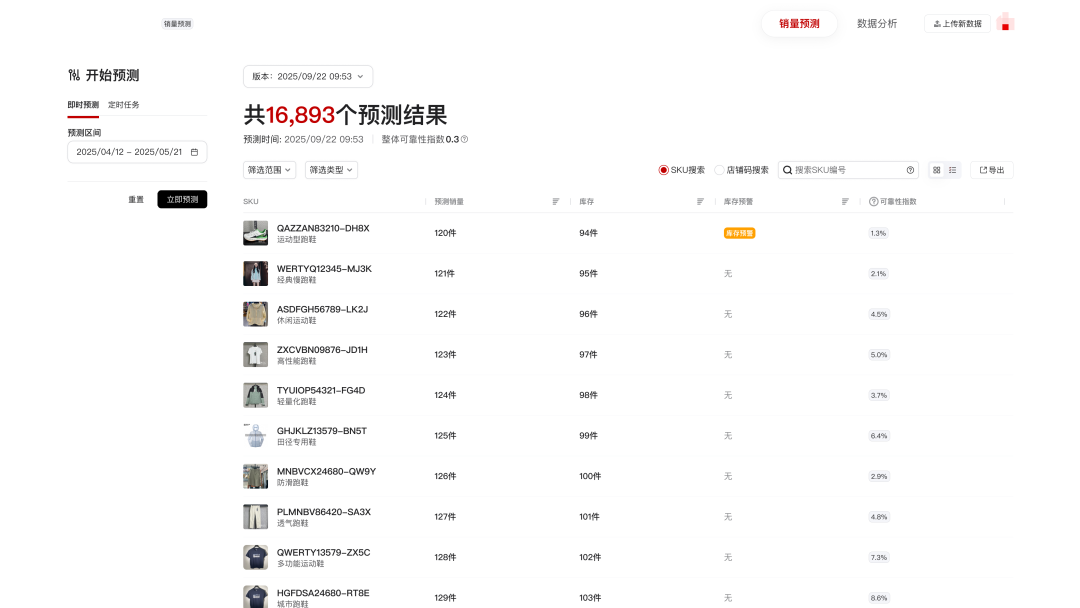Viewport: 1080px width, 608px height.
Task: Click the help icon inside the SKU search box
Action: pyautogui.click(x=909, y=170)
